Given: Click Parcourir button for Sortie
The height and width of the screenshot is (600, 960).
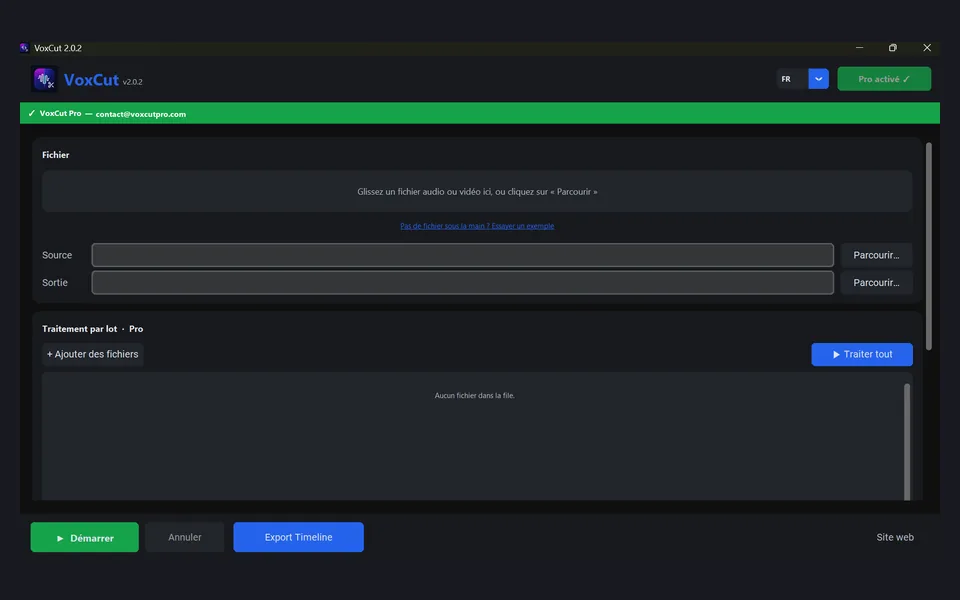Looking at the screenshot, I should click(876, 283).
